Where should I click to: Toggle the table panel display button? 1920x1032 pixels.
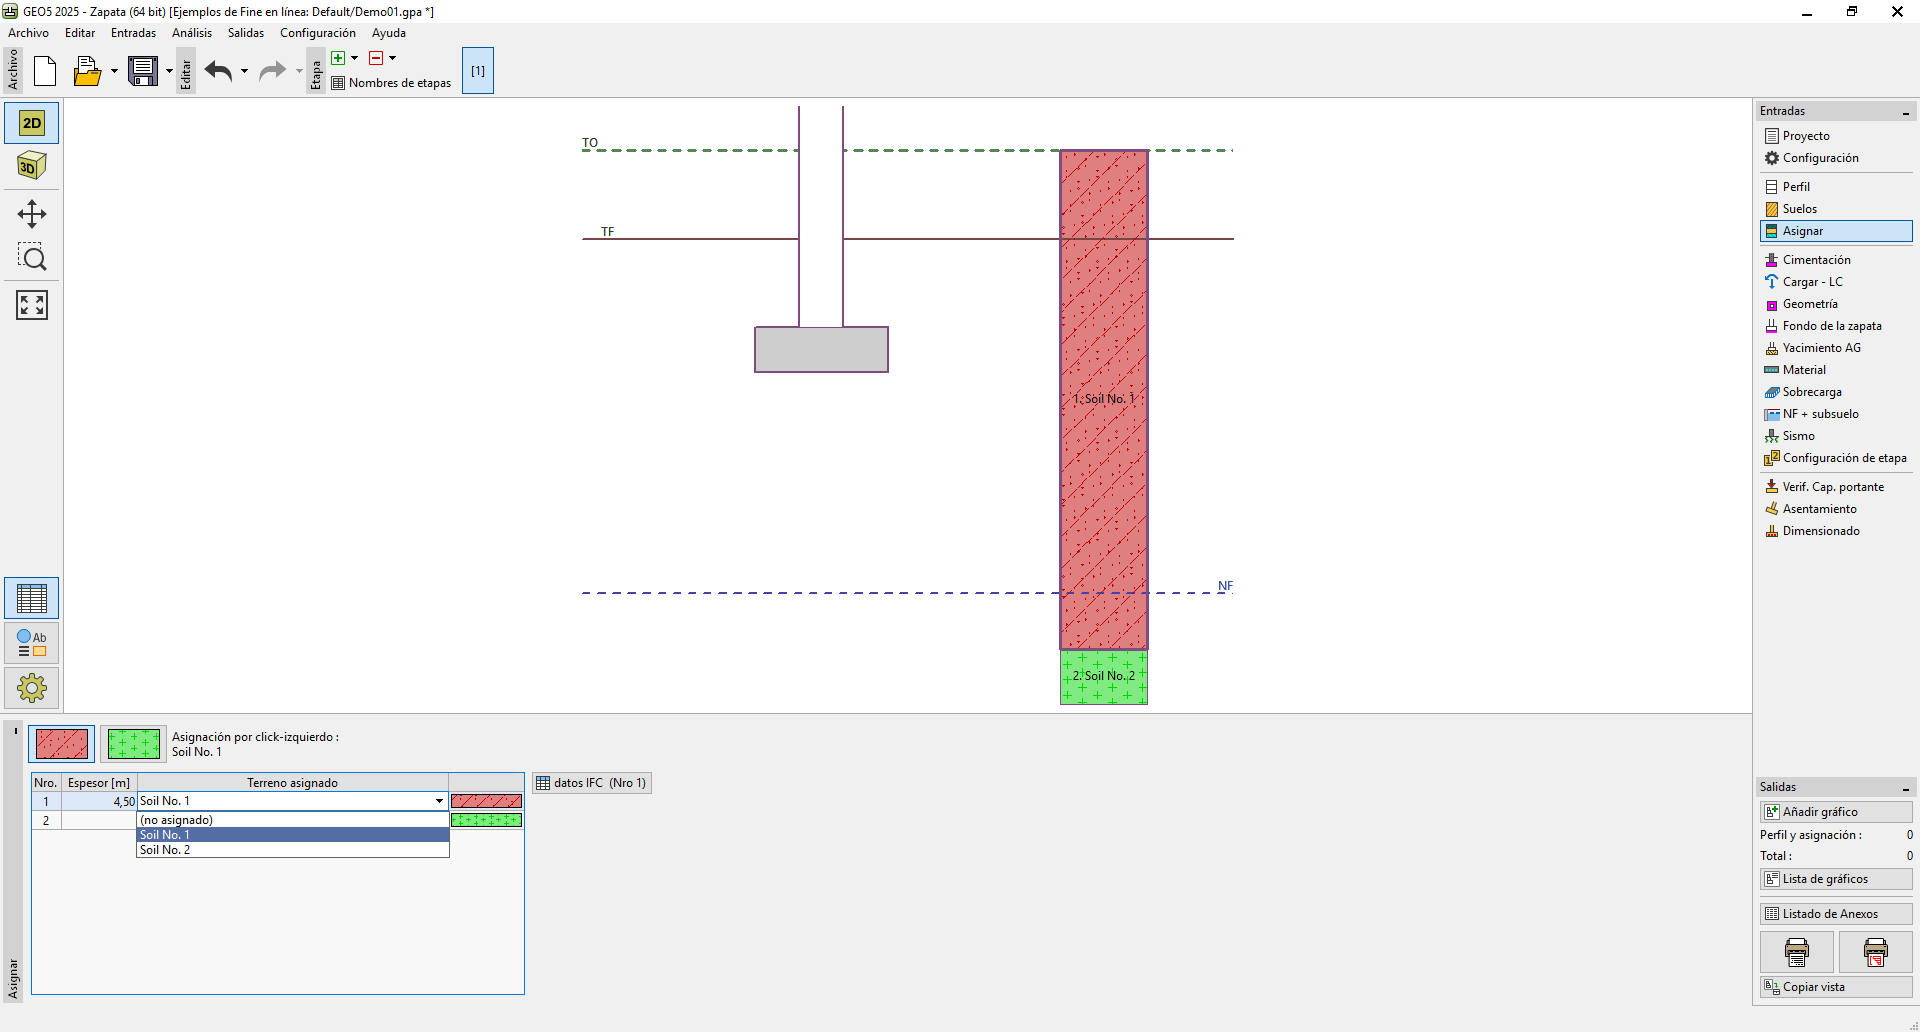pos(32,598)
